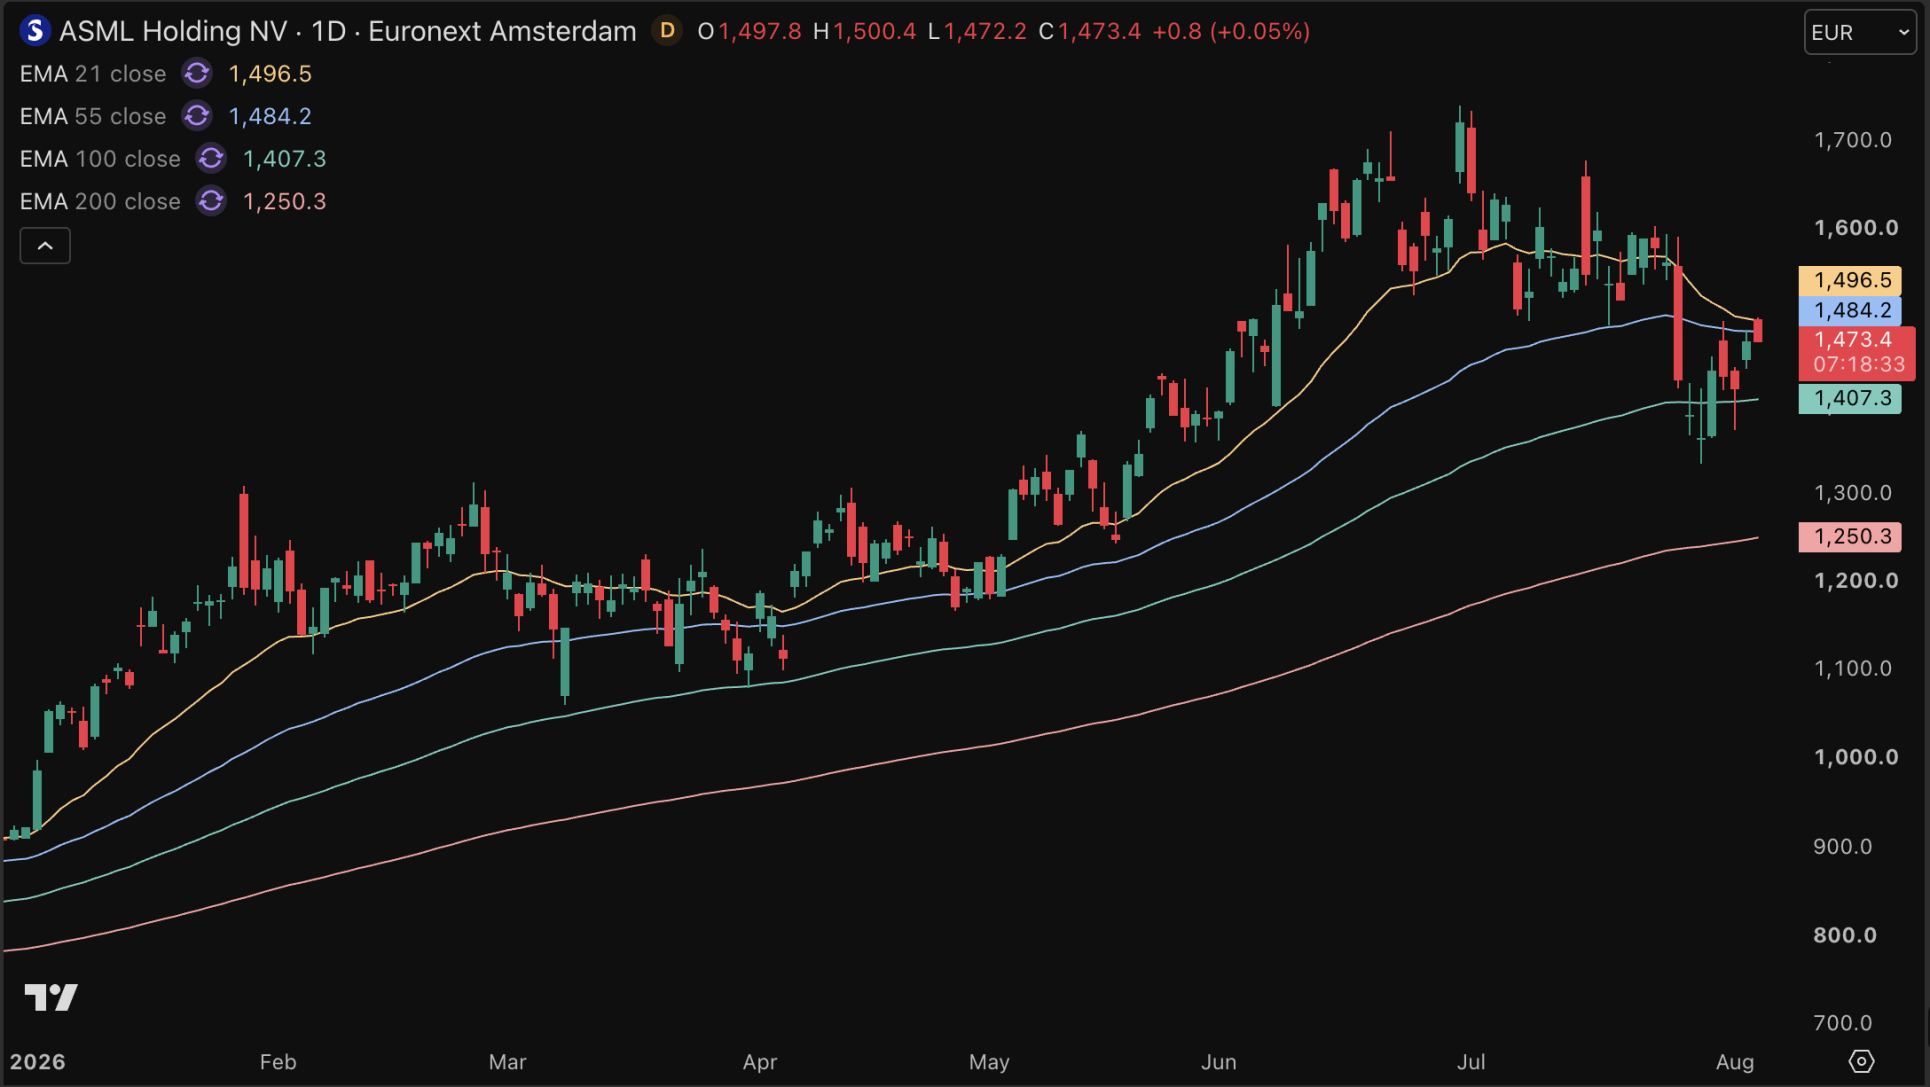The width and height of the screenshot is (1930, 1087).
Task: Open the EUR currency dropdown
Action: (1860, 32)
